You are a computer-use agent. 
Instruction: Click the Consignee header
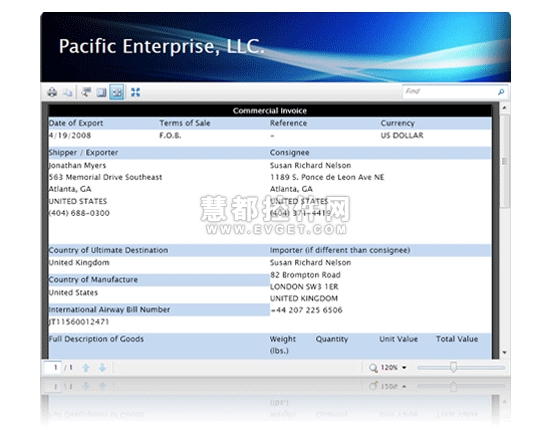coord(289,153)
